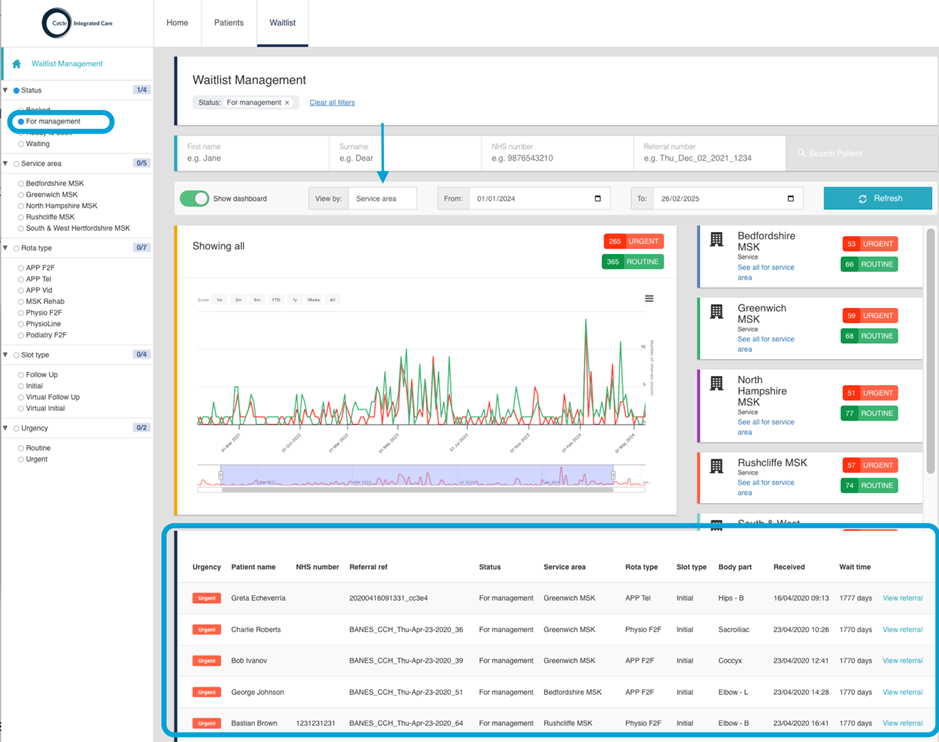The height and width of the screenshot is (742, 939).
Task: Open the To date calendar picker icon
Action: [x=790, y=199]
